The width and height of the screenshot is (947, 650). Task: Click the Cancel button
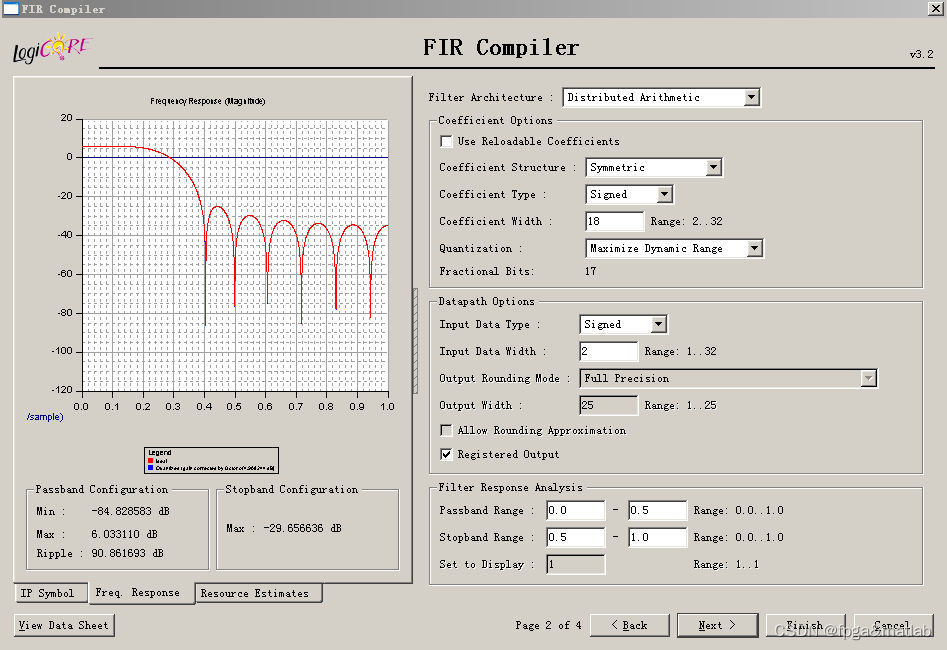(894, 625)
